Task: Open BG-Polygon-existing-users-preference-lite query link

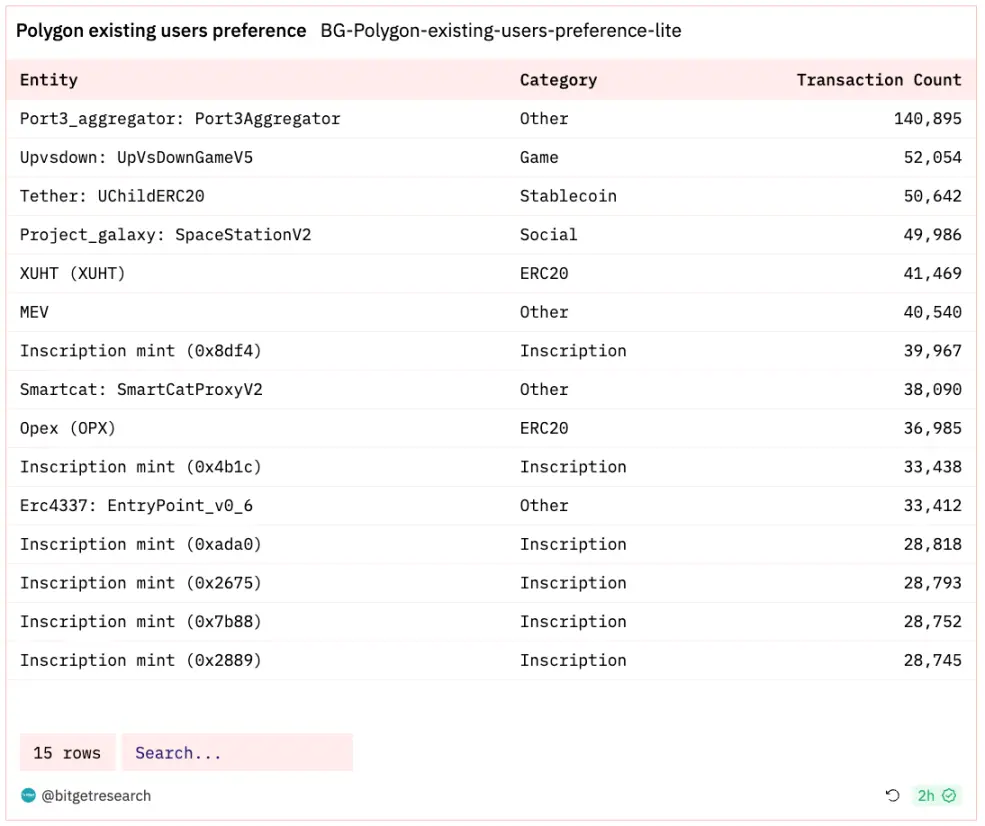Action: pyautogui.click(x=500, y=31)
